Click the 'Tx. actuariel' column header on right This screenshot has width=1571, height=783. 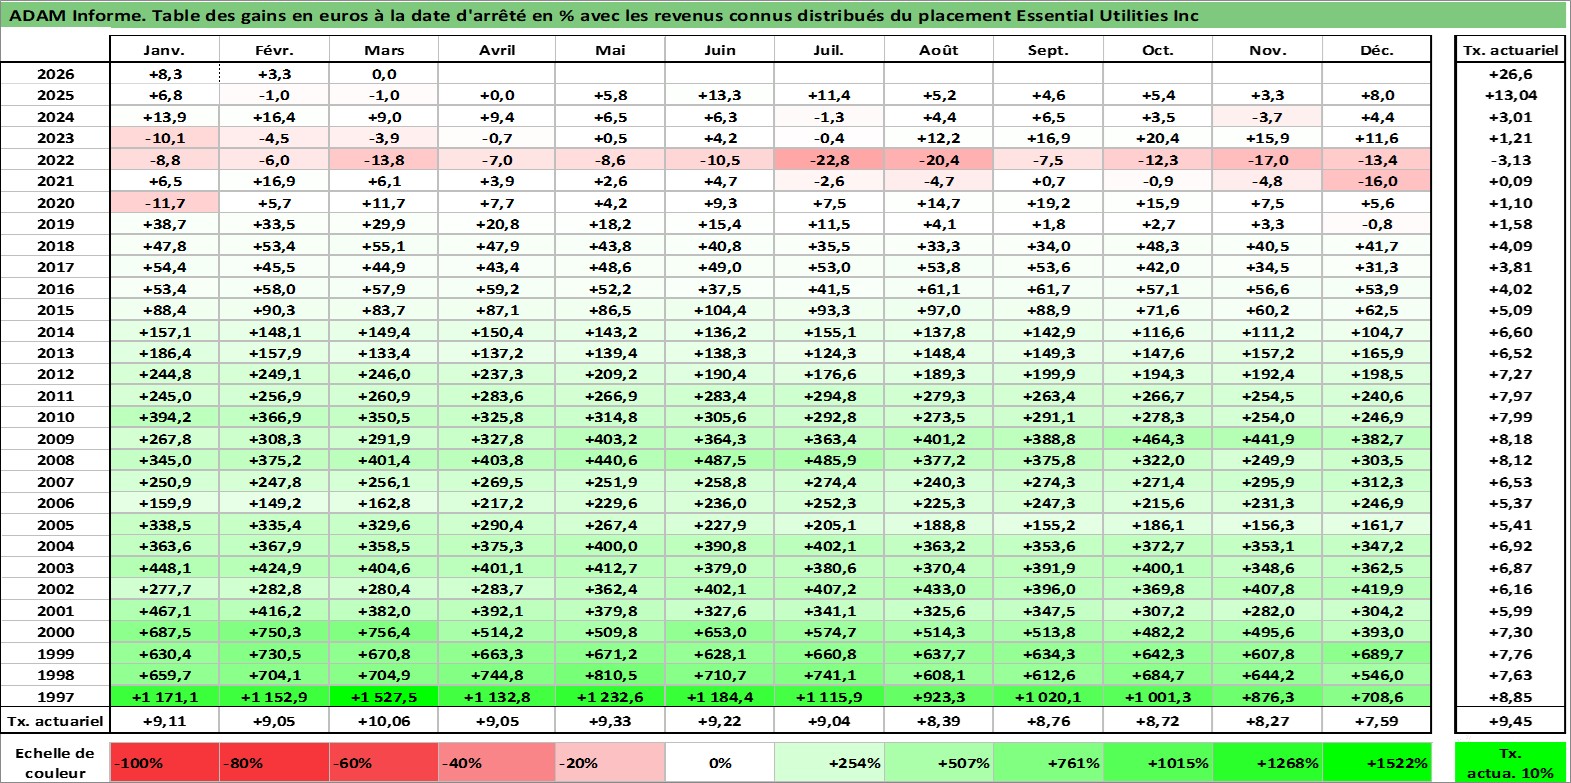tap(1510, 50)
